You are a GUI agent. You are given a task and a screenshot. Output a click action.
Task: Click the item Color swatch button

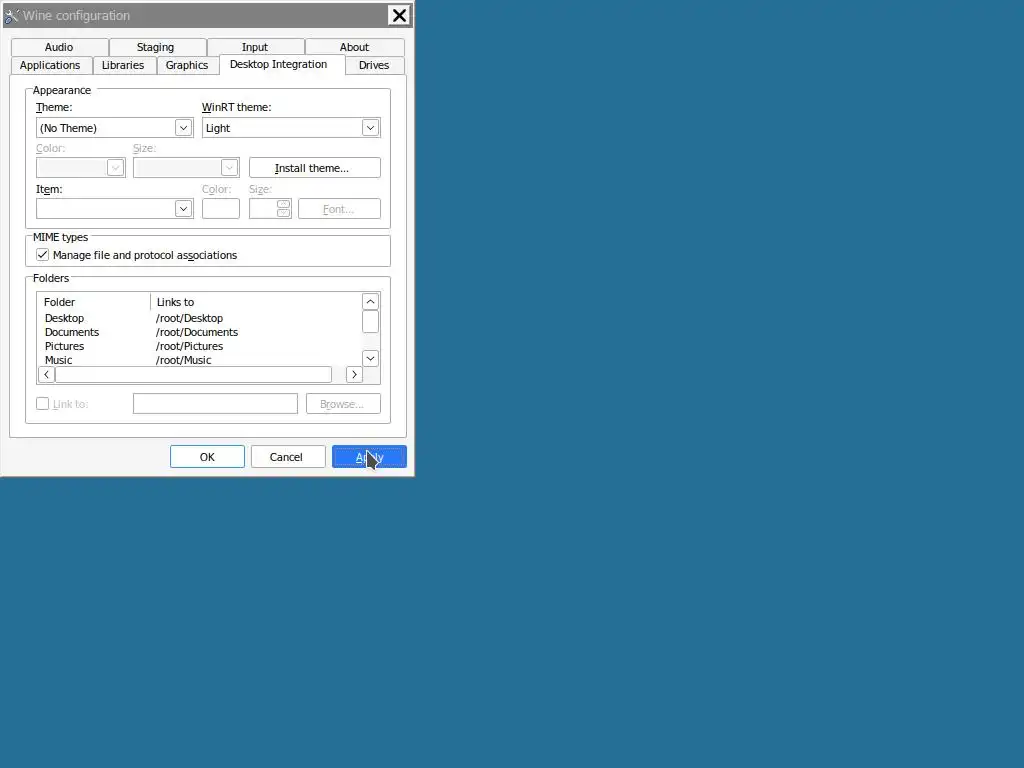pos(221,209)
